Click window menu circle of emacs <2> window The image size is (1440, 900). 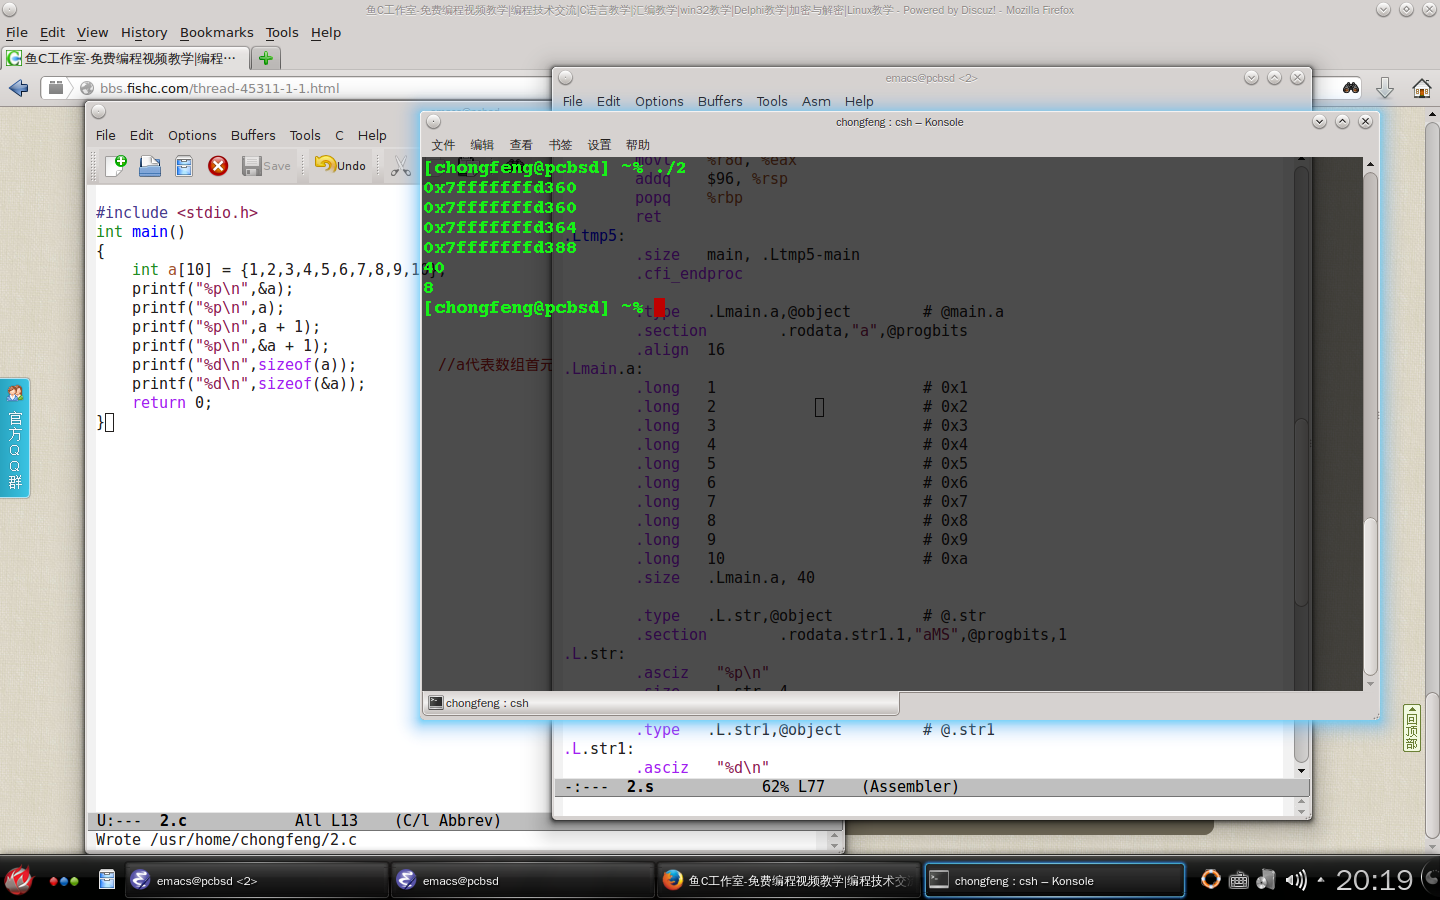pyautogui.click(x=565, y=78)
